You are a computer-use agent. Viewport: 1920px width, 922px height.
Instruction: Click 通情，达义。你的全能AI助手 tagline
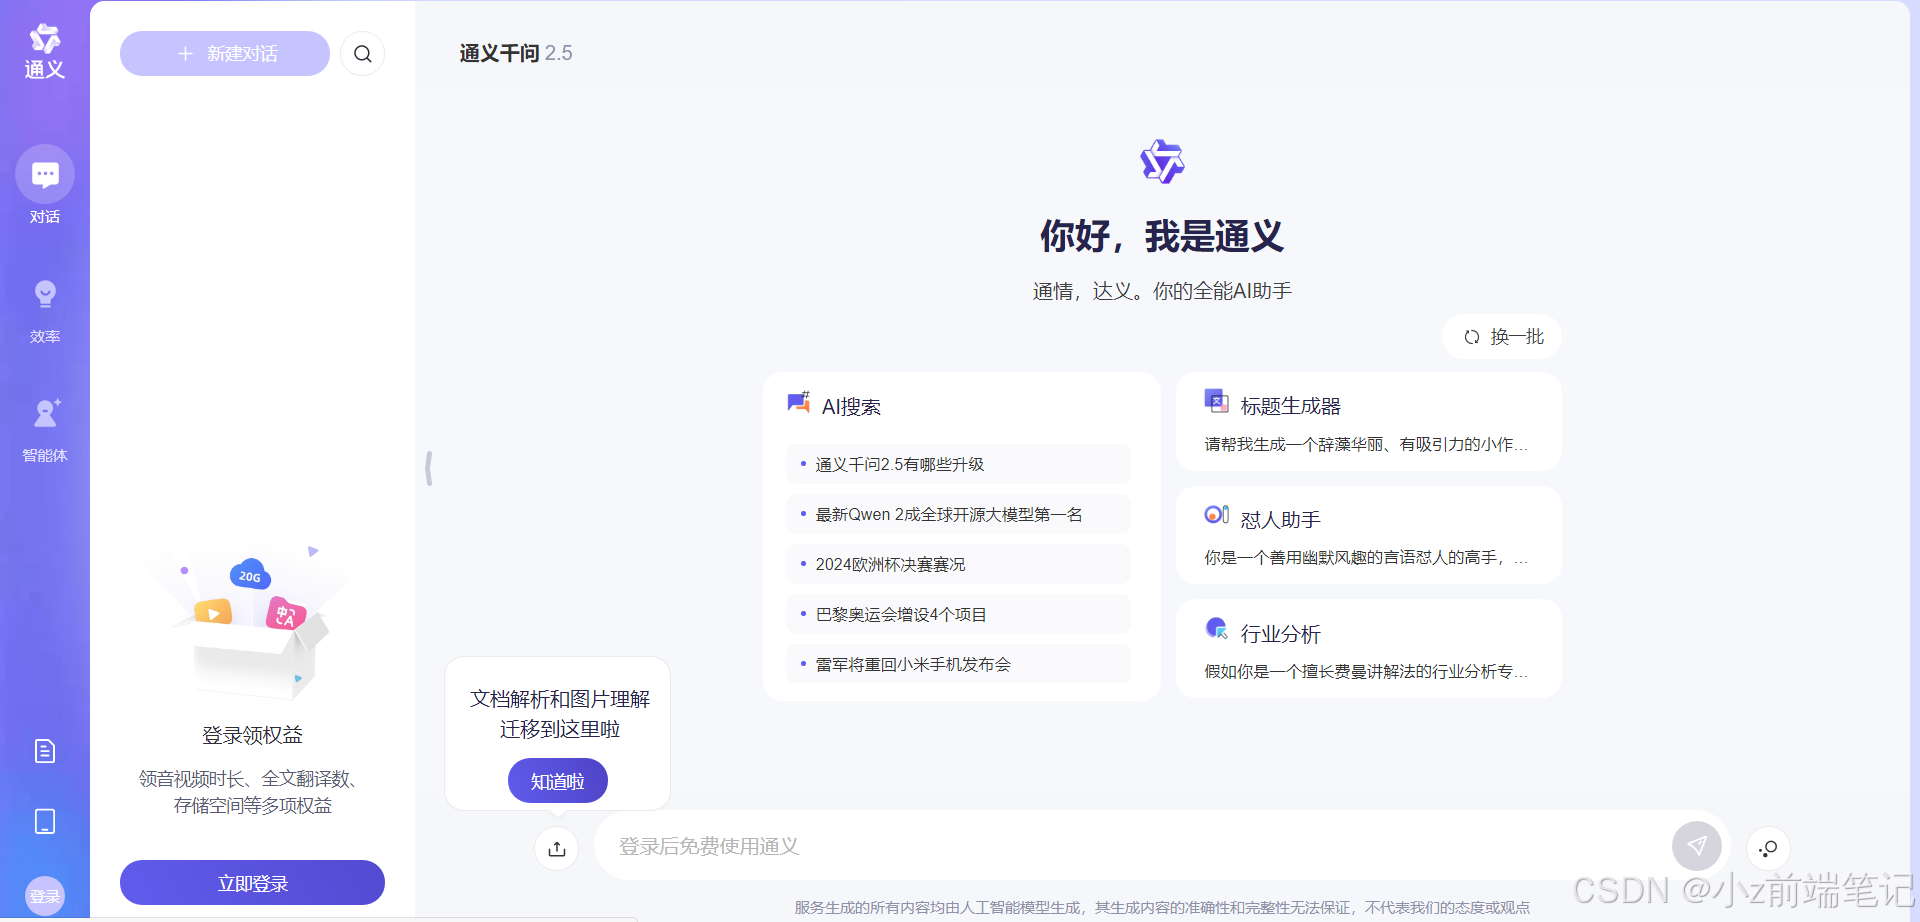pyautogui.click(x=1162, y=291)
